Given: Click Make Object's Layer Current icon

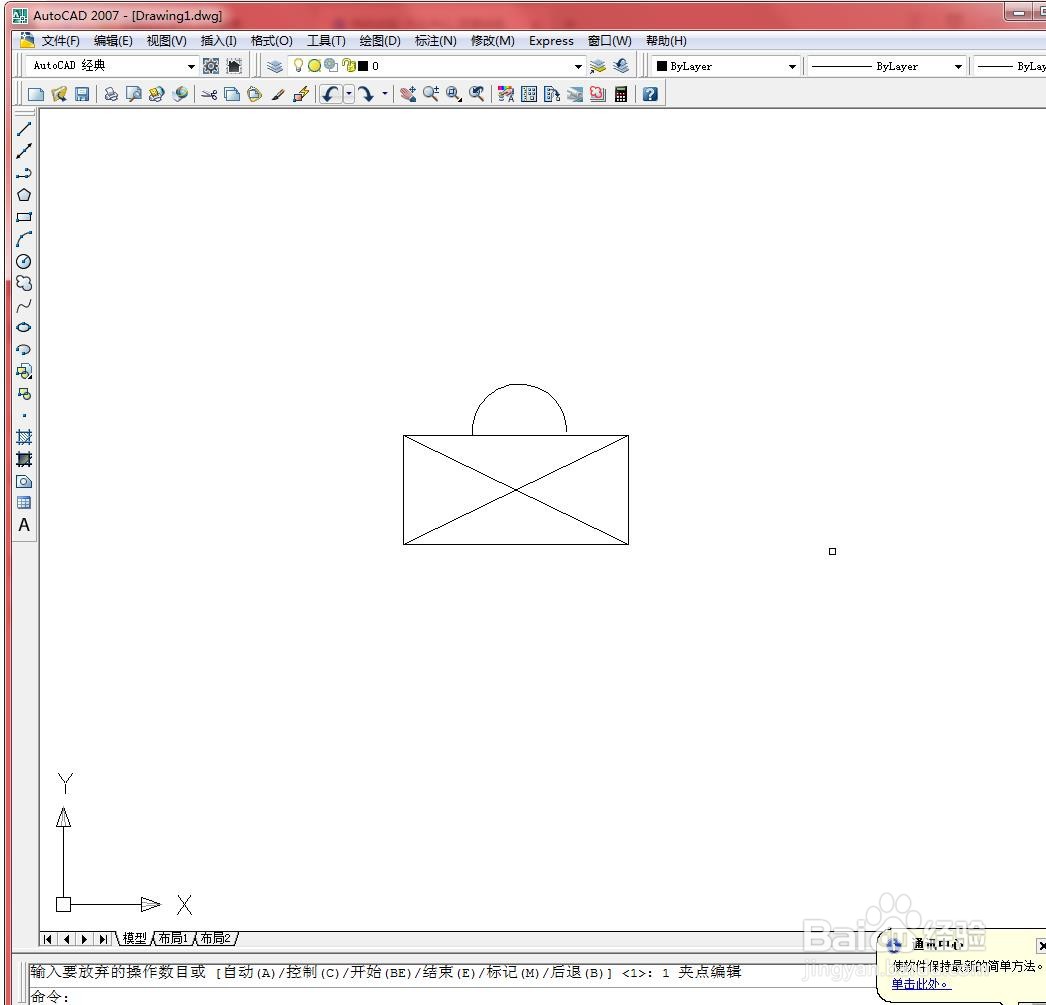Looking at the screenshot, I should coord(598,66).
